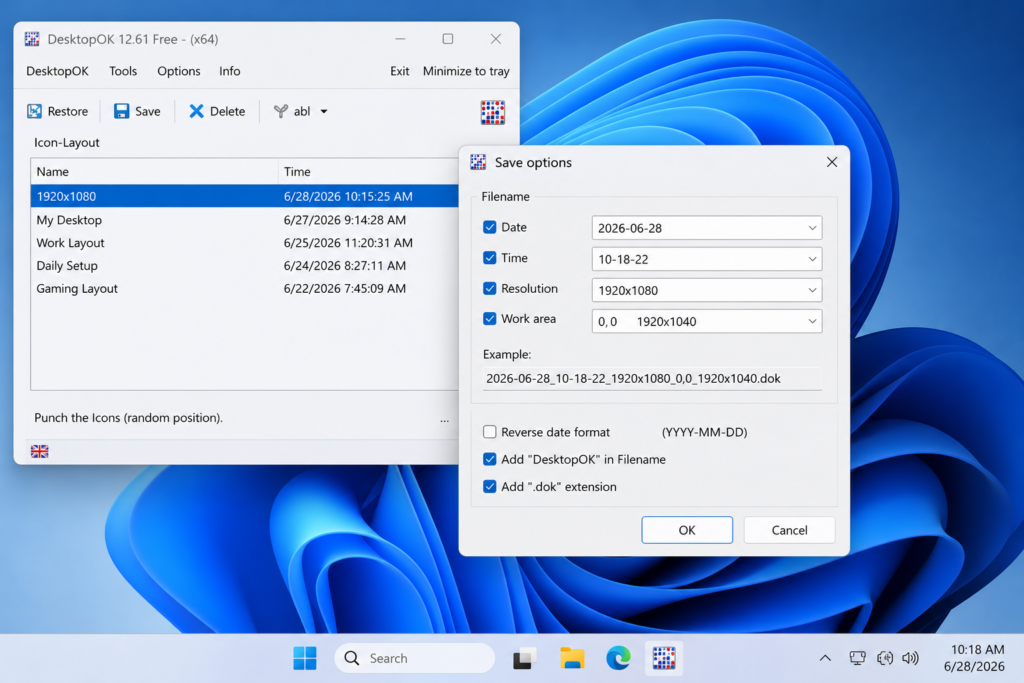Enable Reverse date format checkbox
Screen dimensions: 1024x683
[x=490, y=432]
